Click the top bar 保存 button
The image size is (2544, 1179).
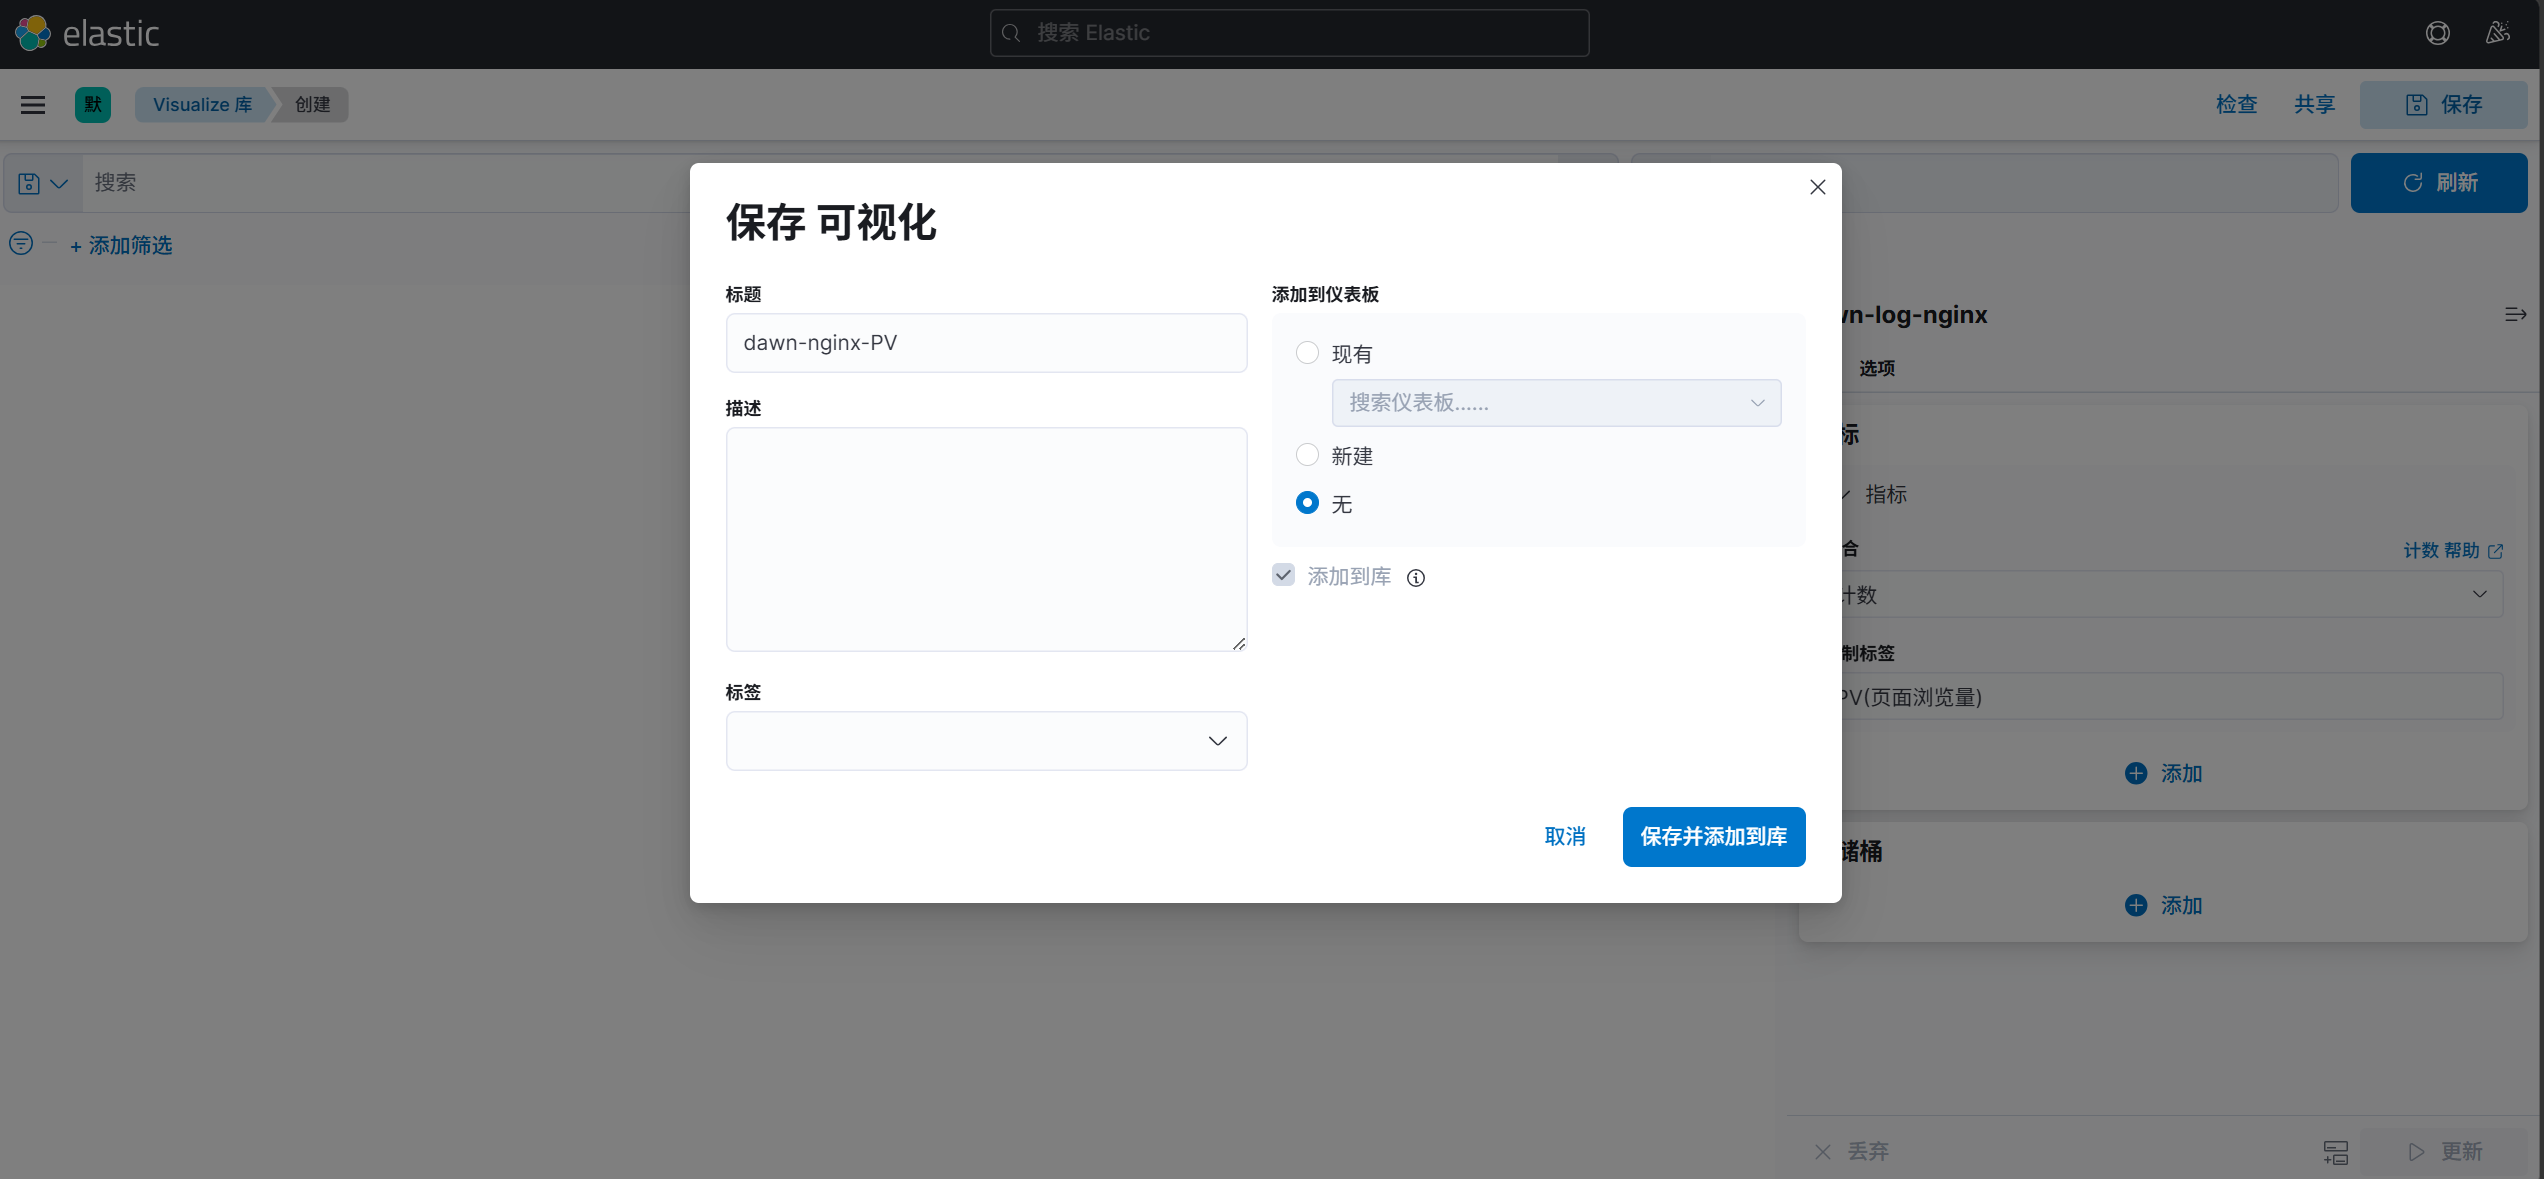point(2443,104)
